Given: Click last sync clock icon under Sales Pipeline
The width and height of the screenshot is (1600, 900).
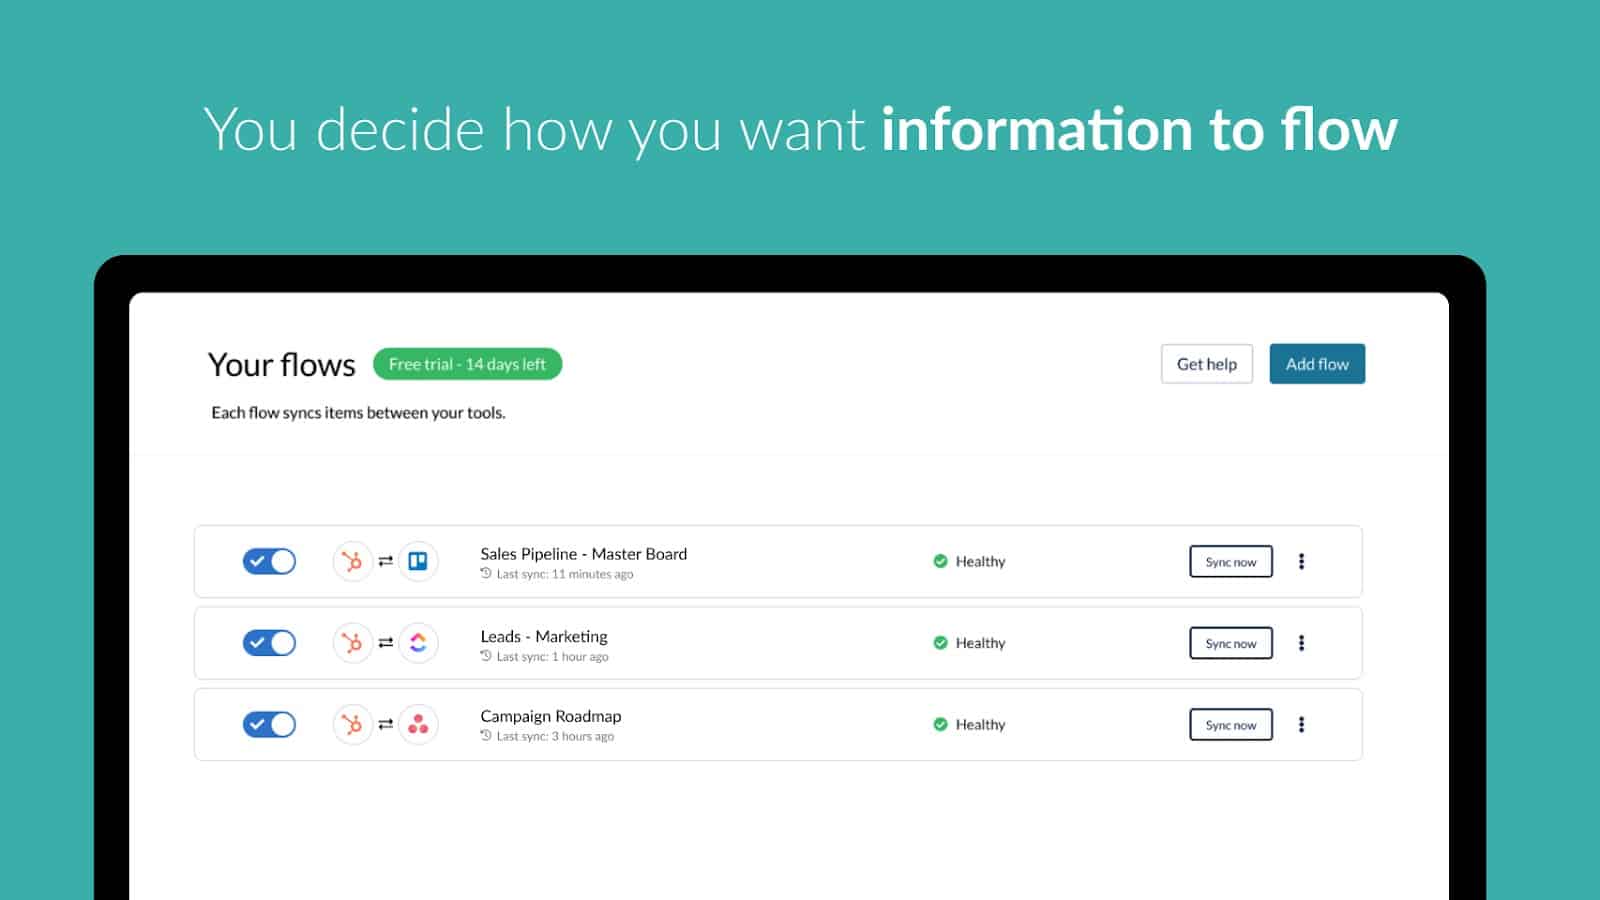Looking at the screenshot, I should [x=486, y=573].
